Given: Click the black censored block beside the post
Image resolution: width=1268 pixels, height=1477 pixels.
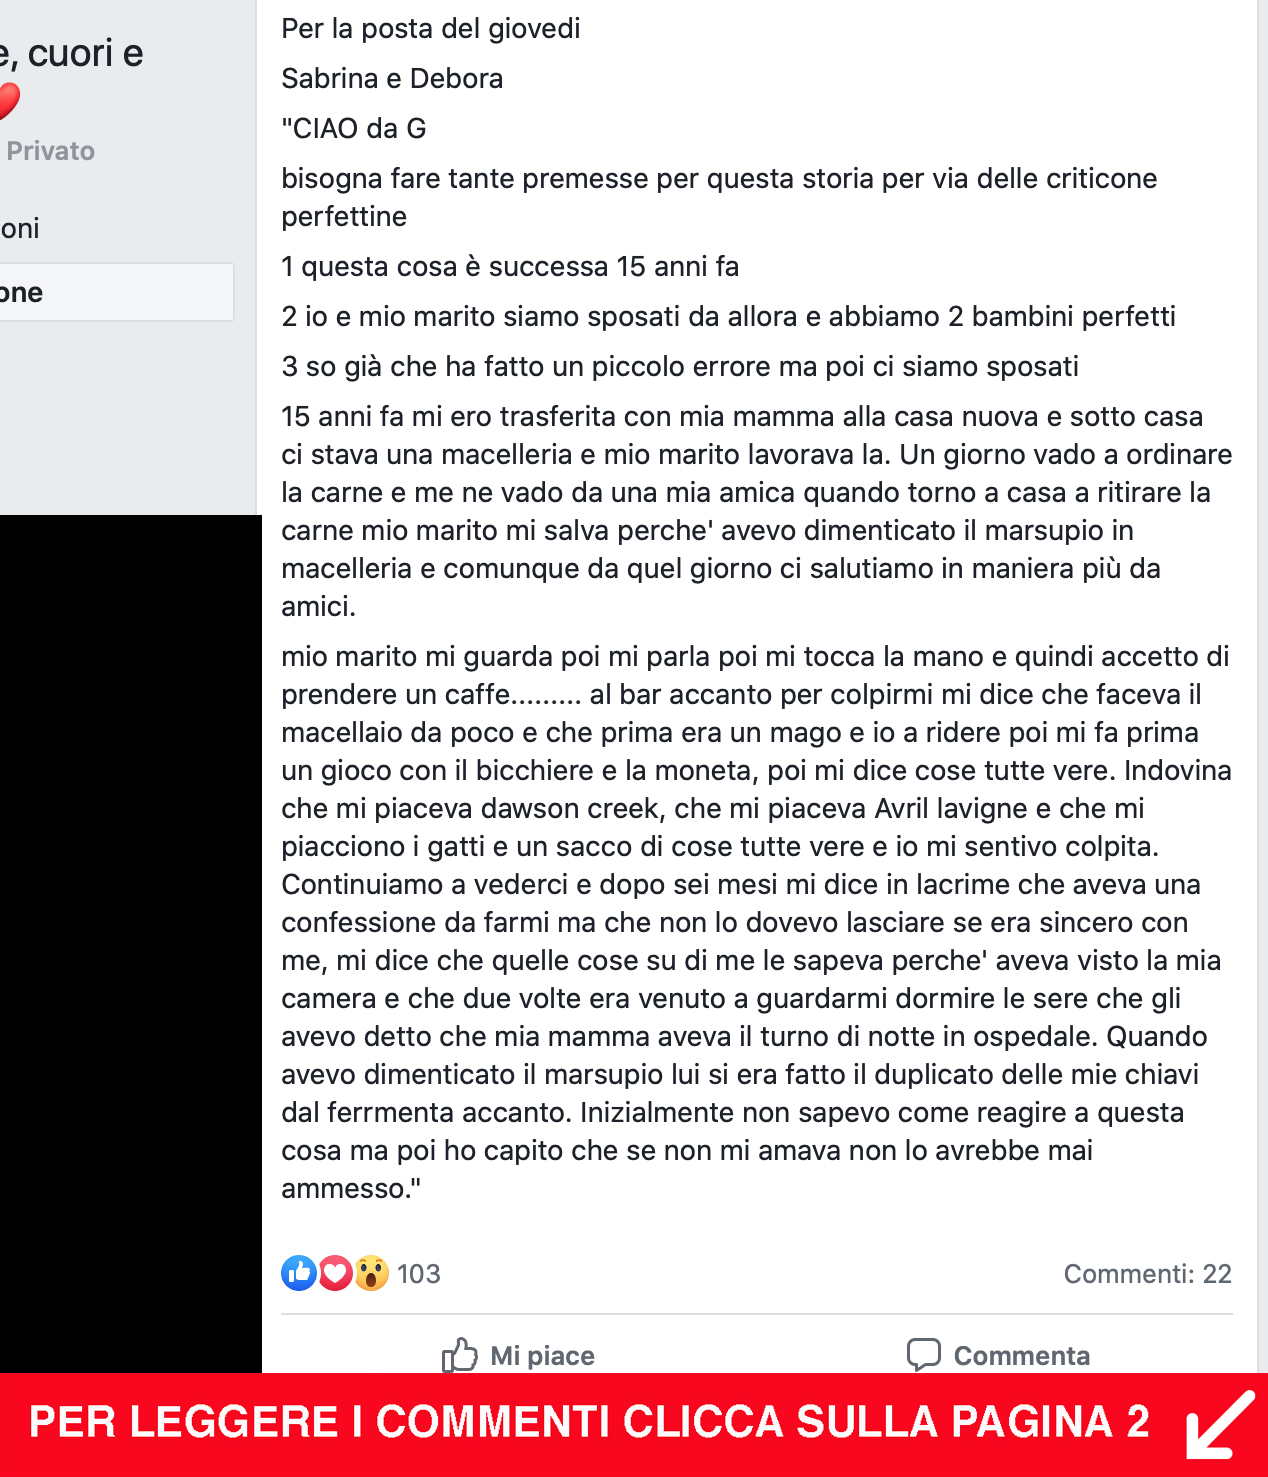Looking at the screenshot, I should [131, 944].
